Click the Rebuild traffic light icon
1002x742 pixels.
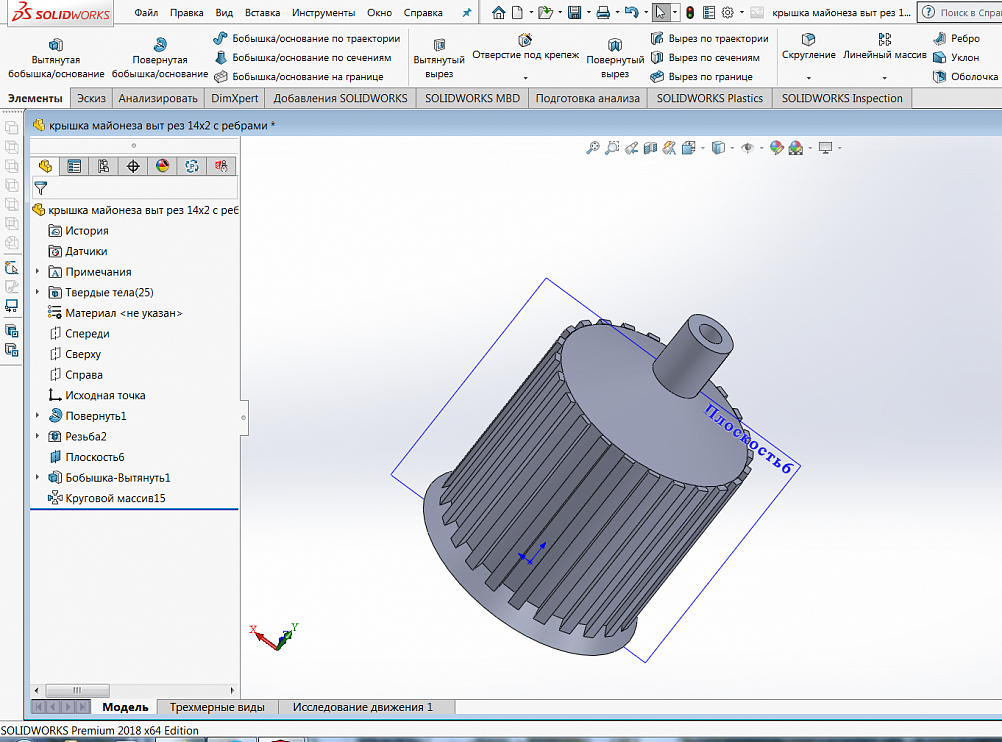pyautogui.click(x=690, y=13)
